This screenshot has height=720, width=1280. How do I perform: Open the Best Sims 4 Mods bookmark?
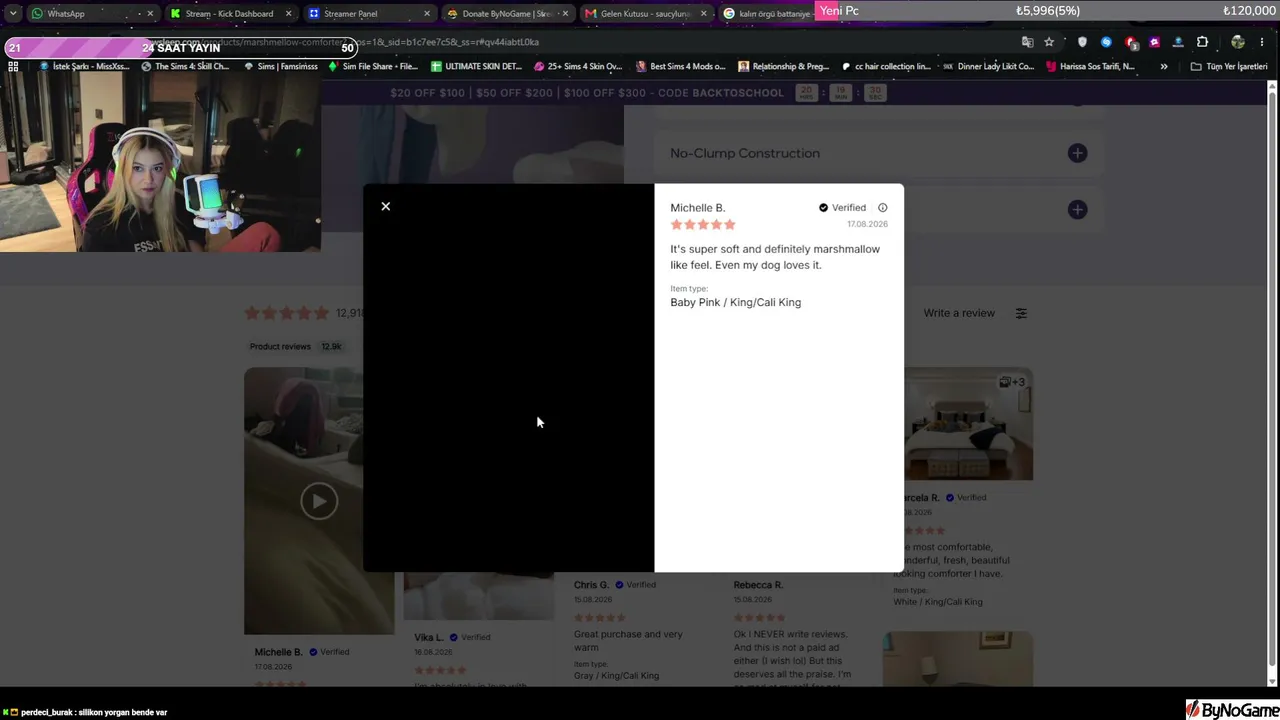pyautogui.click(x=681, y=66)
